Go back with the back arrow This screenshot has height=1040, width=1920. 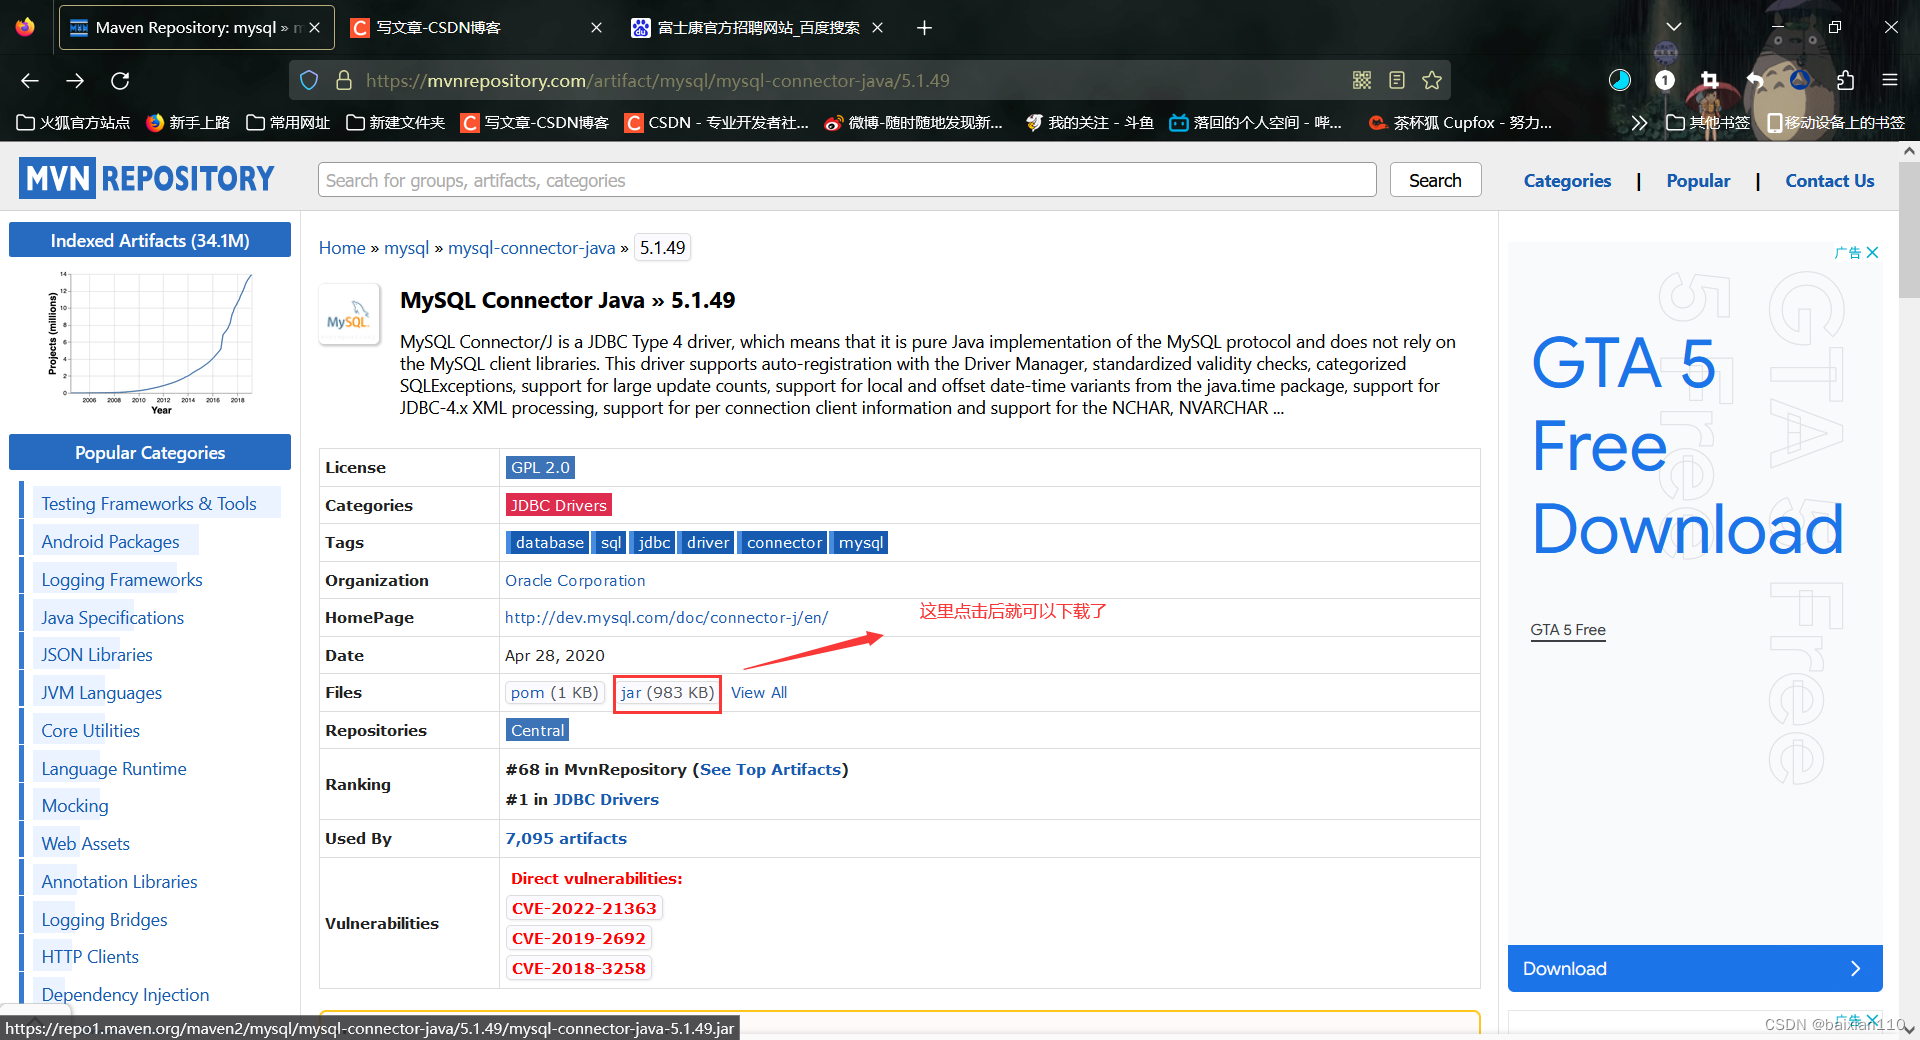click(x=30, y=80)
